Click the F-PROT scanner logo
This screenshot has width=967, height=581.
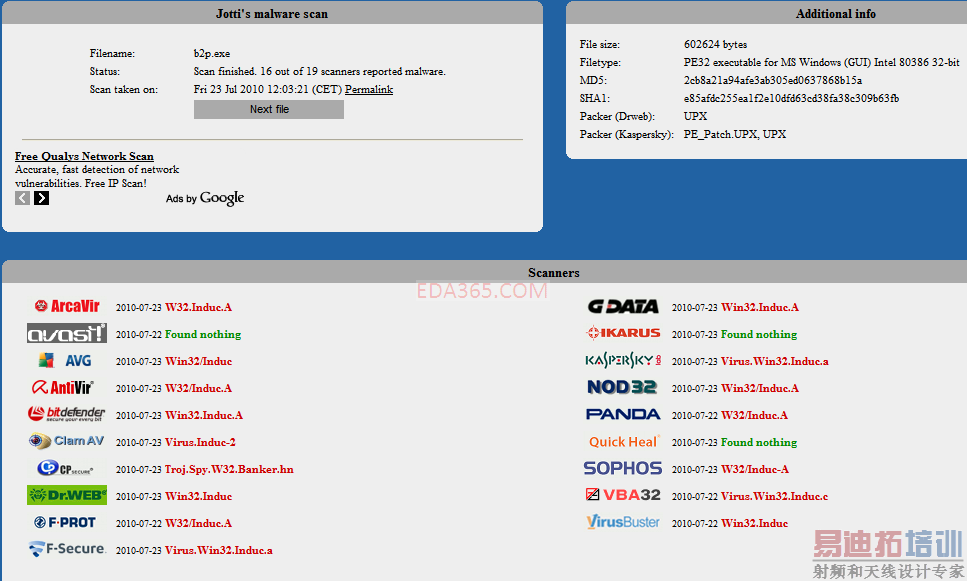click(x=65, y=522)
